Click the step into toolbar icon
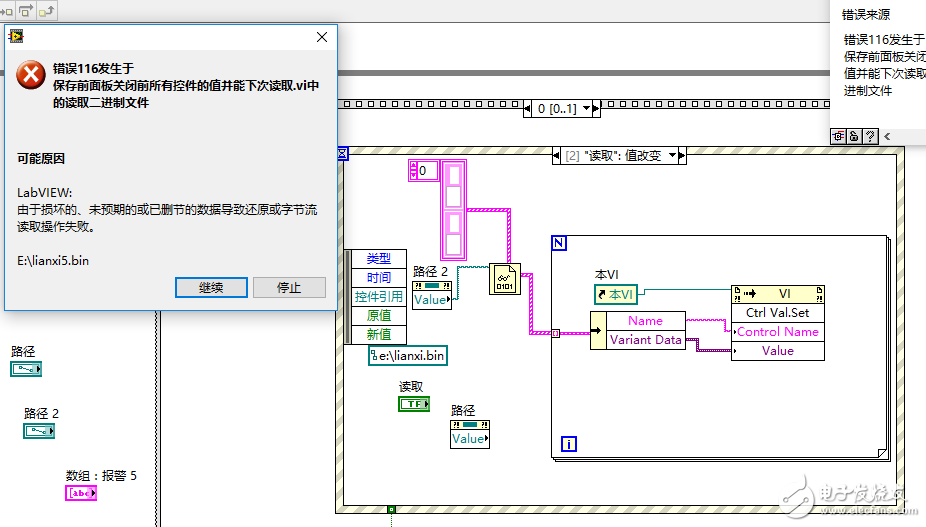This screenshot has height=527, width=926. tap(6, 11)
